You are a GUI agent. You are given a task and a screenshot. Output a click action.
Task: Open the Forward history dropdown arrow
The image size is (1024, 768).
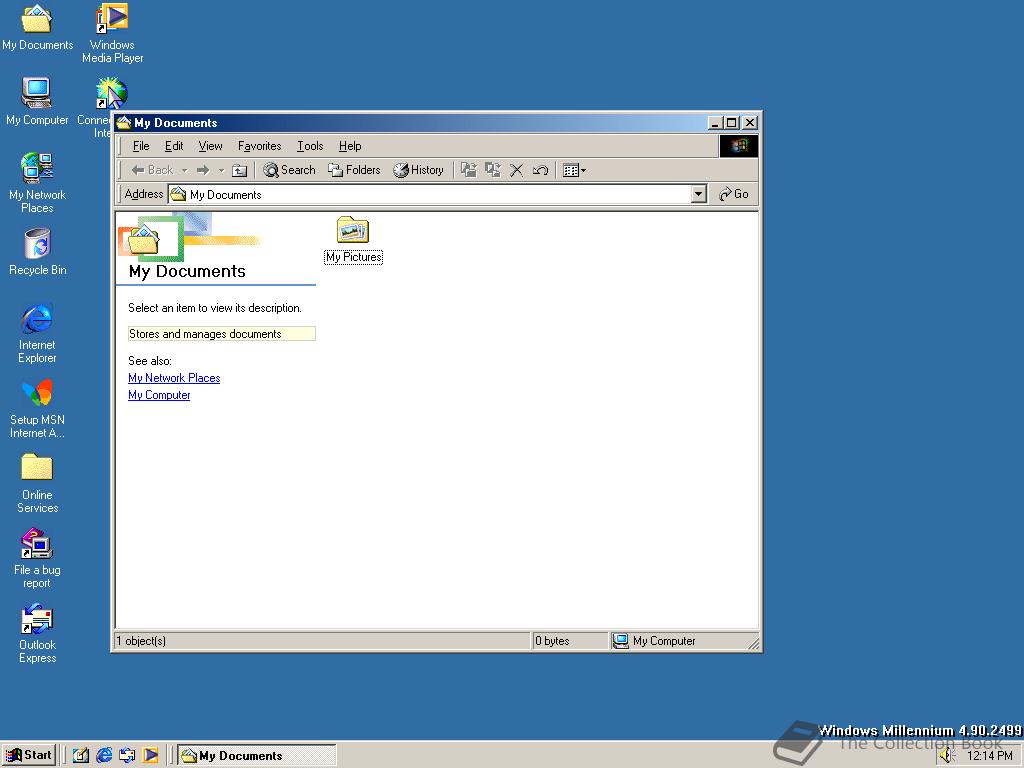221,170
